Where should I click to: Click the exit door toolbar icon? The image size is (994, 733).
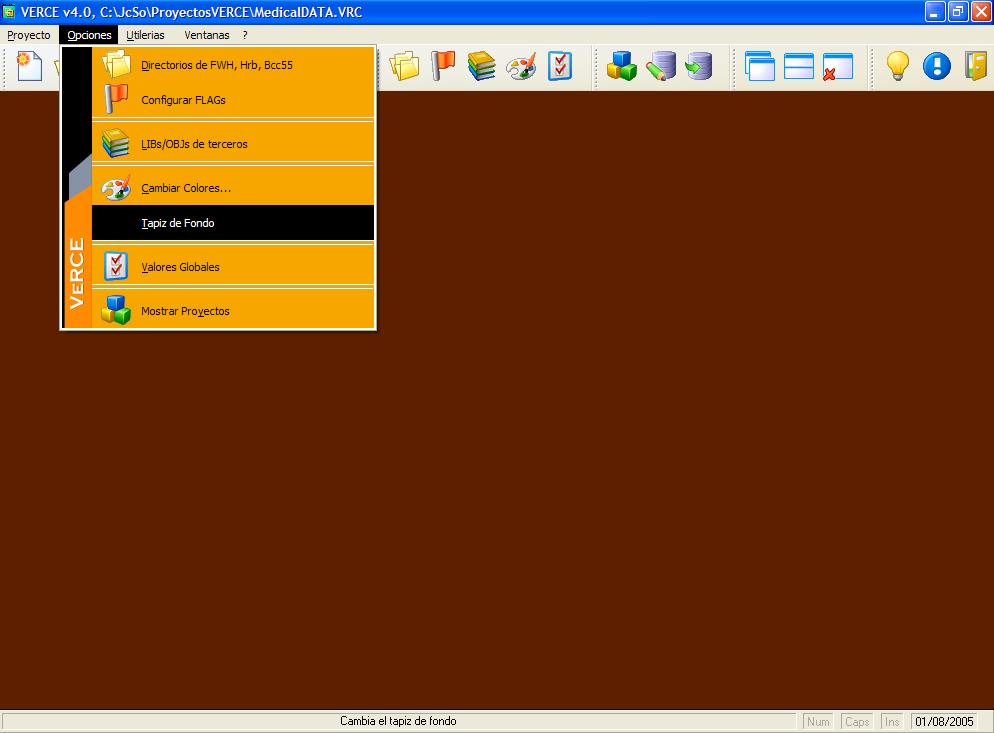point(975,67)
